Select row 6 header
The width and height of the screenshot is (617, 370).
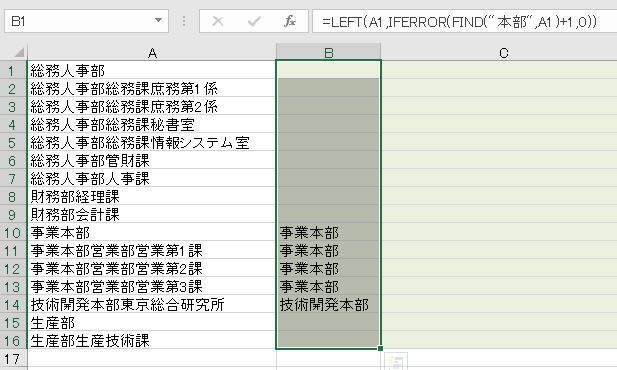[13, 161]
